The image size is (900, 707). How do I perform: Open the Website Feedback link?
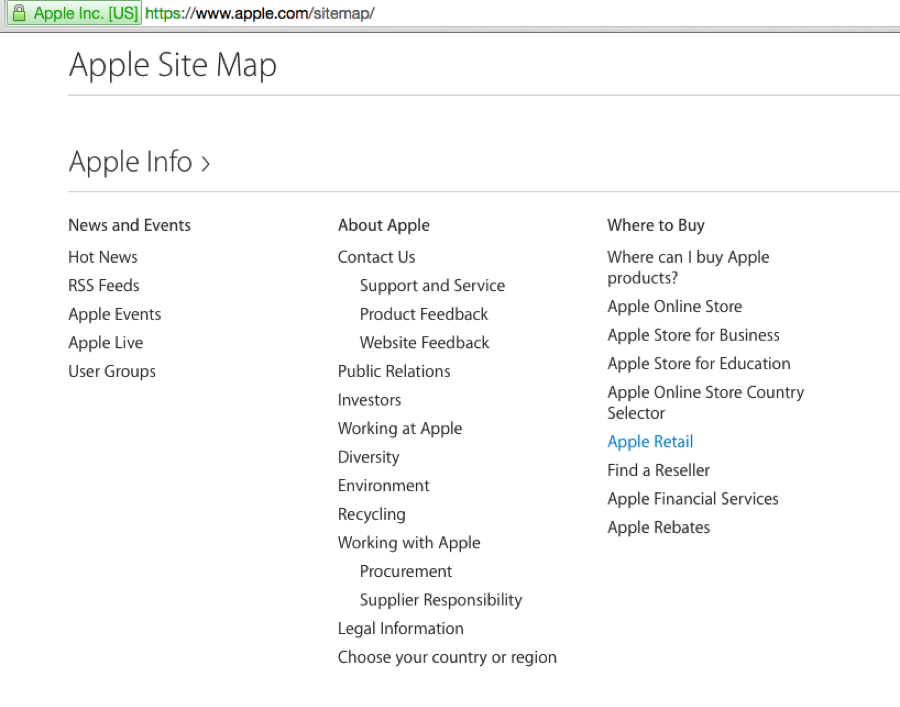point(425,343)
